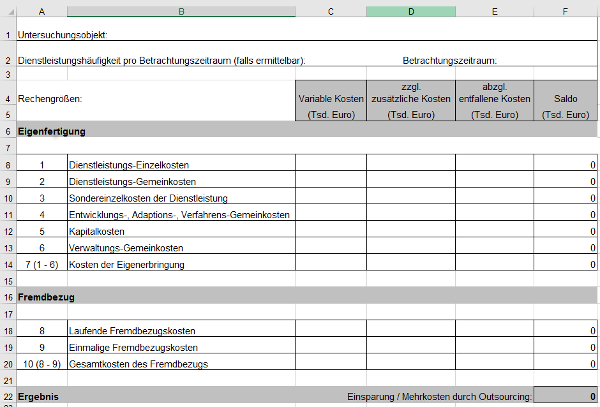Select the whole column B
The height and width of the screenshot is (407, 600).
pyautogui.click(x=181, y=11)
